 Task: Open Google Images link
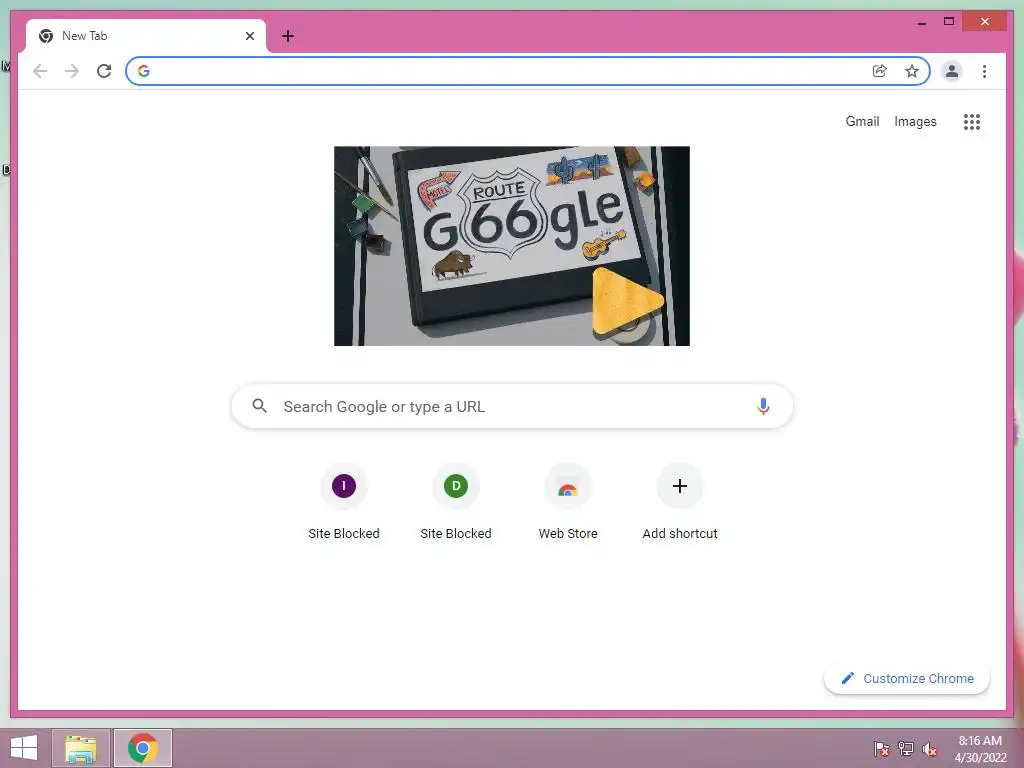(x=915, y=121)
